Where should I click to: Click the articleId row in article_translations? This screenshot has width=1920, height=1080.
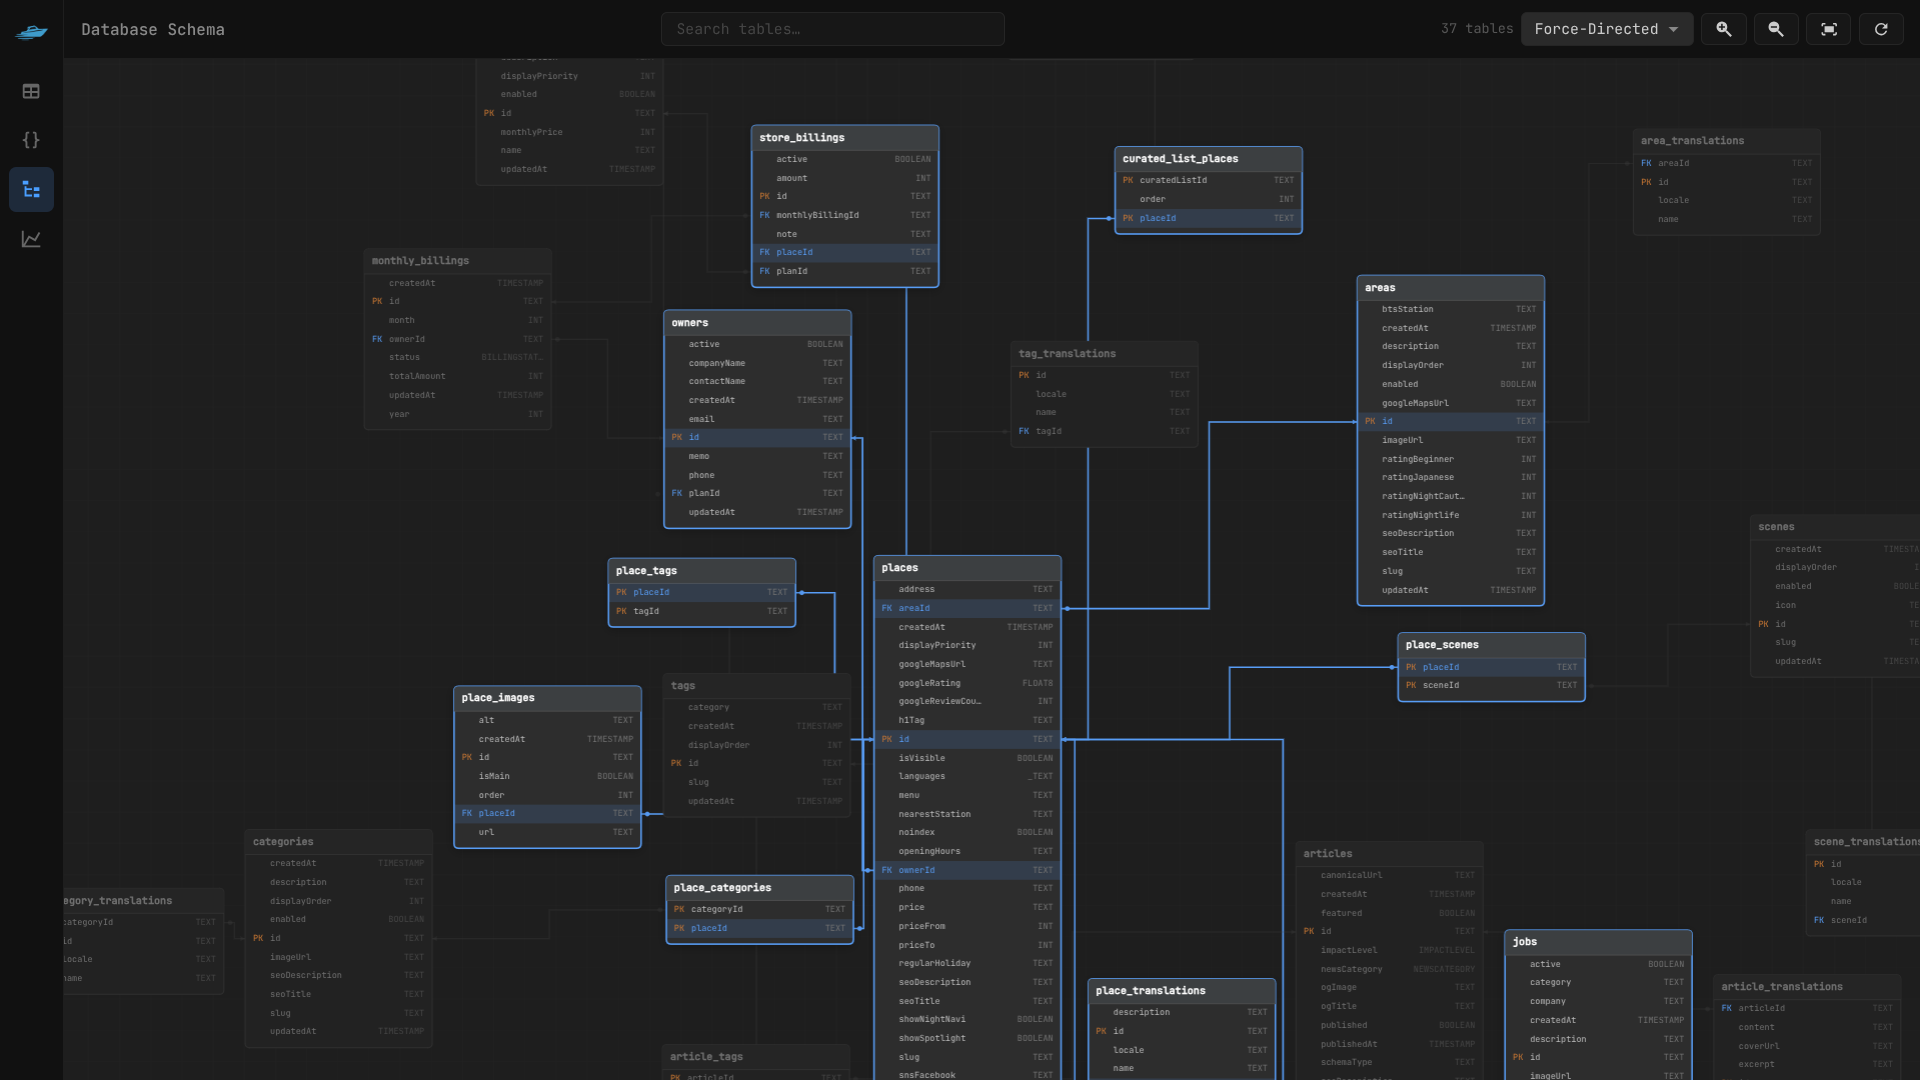click(1807, 1008)
